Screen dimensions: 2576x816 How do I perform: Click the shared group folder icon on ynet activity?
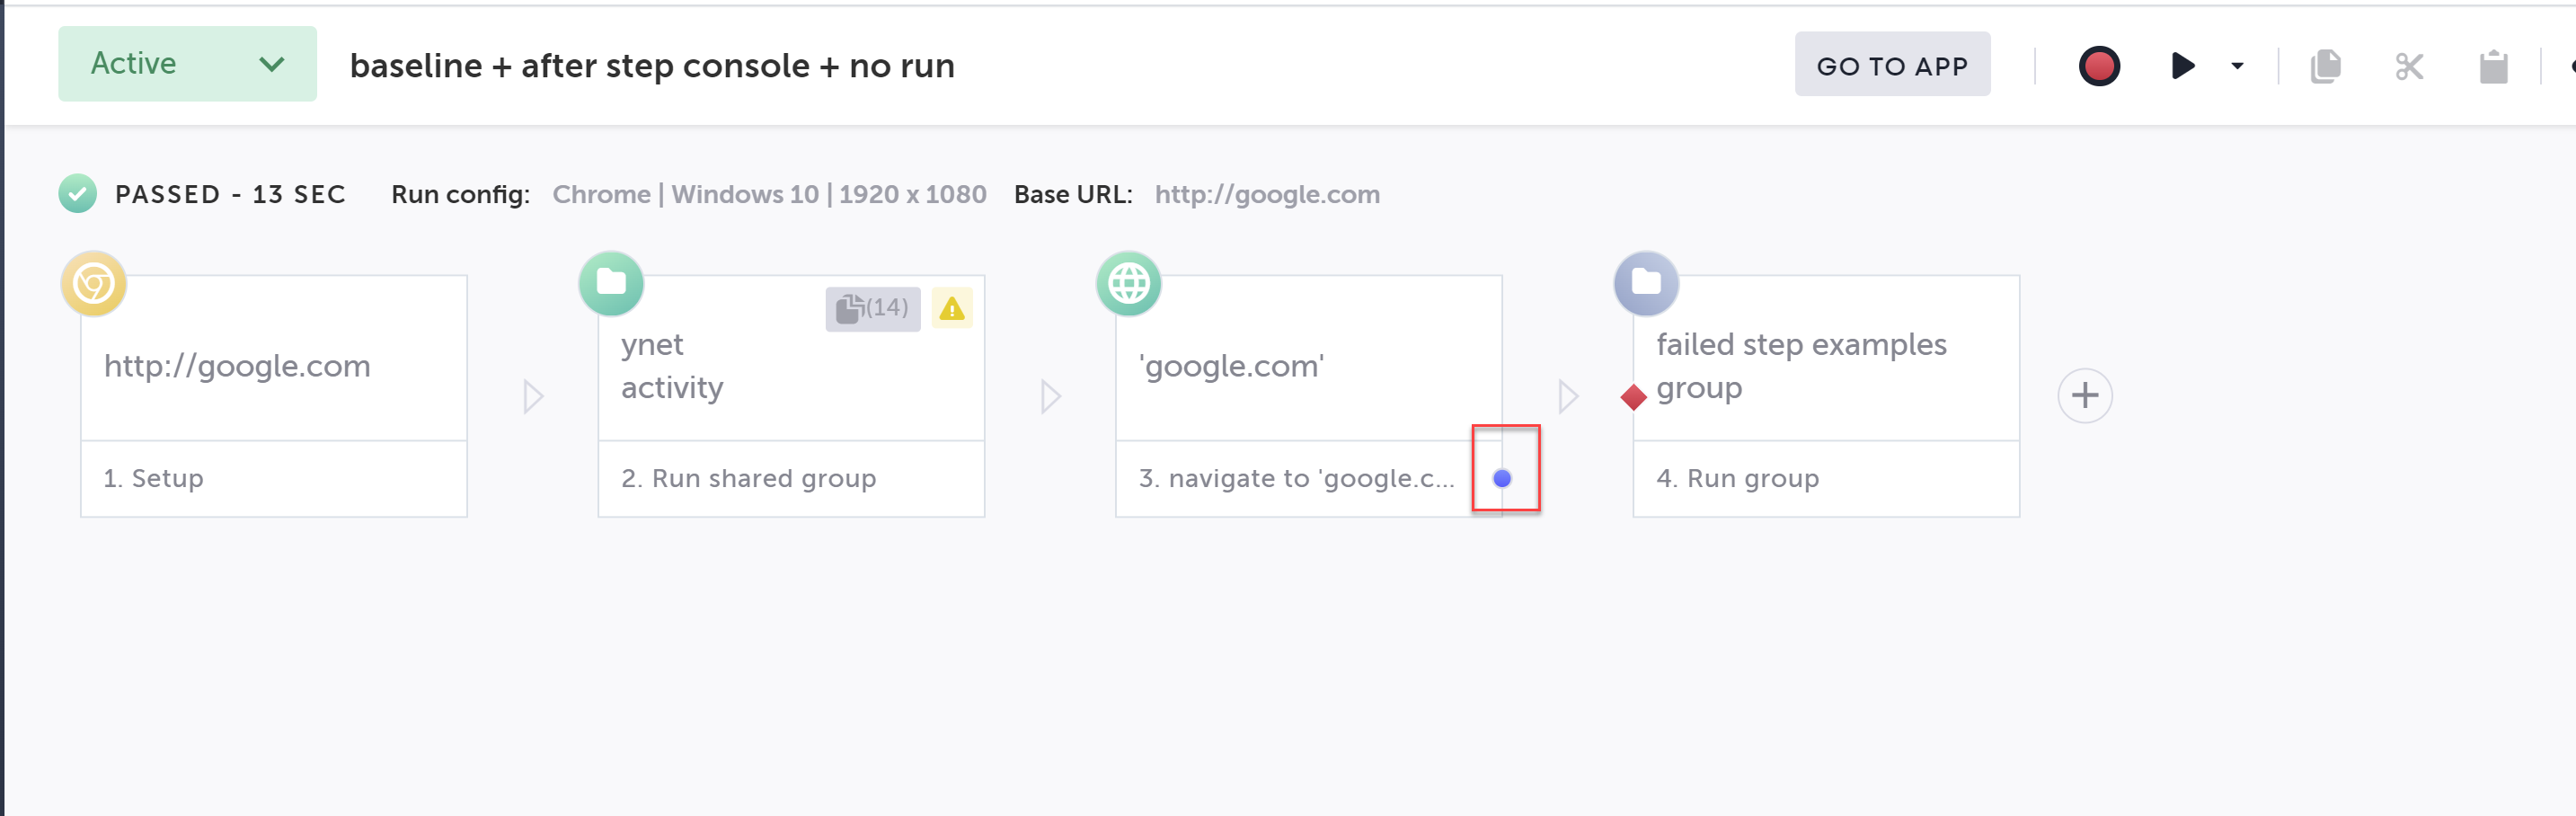(x=611, y=283)
